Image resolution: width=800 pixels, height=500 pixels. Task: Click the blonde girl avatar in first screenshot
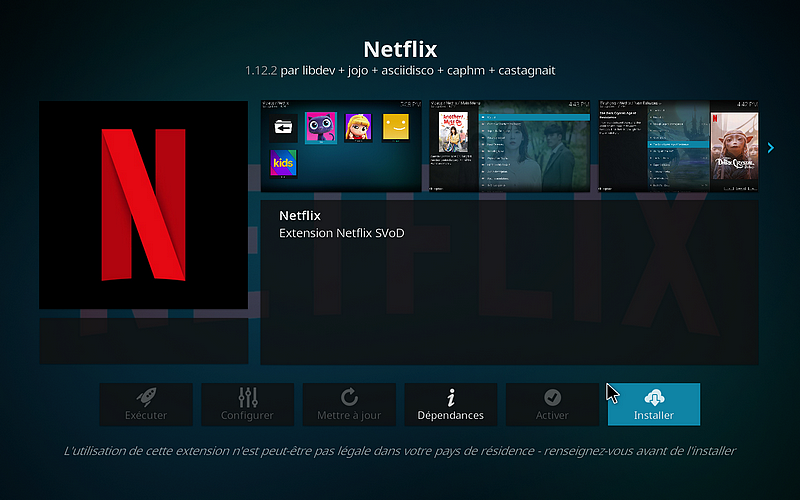pyautogui.click(x=358, y=128)
